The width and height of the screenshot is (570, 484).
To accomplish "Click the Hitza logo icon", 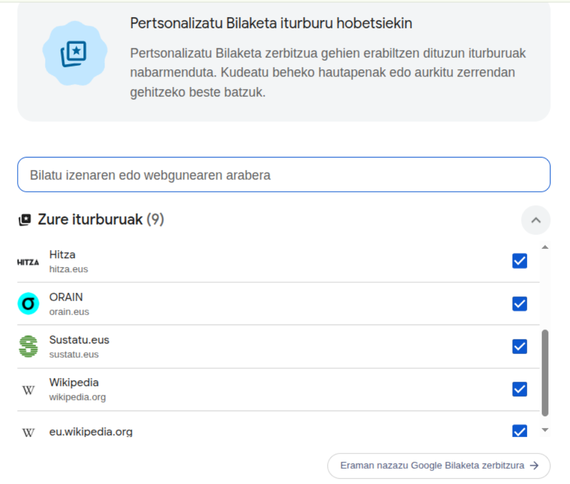I will click(x=28, y=262).
